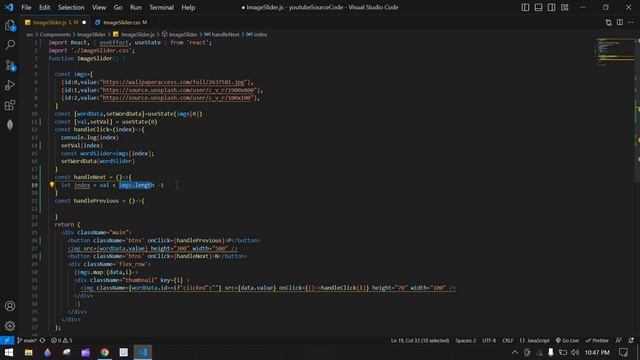
Task: Open the Manage gear icon
Action: [10, 326]
